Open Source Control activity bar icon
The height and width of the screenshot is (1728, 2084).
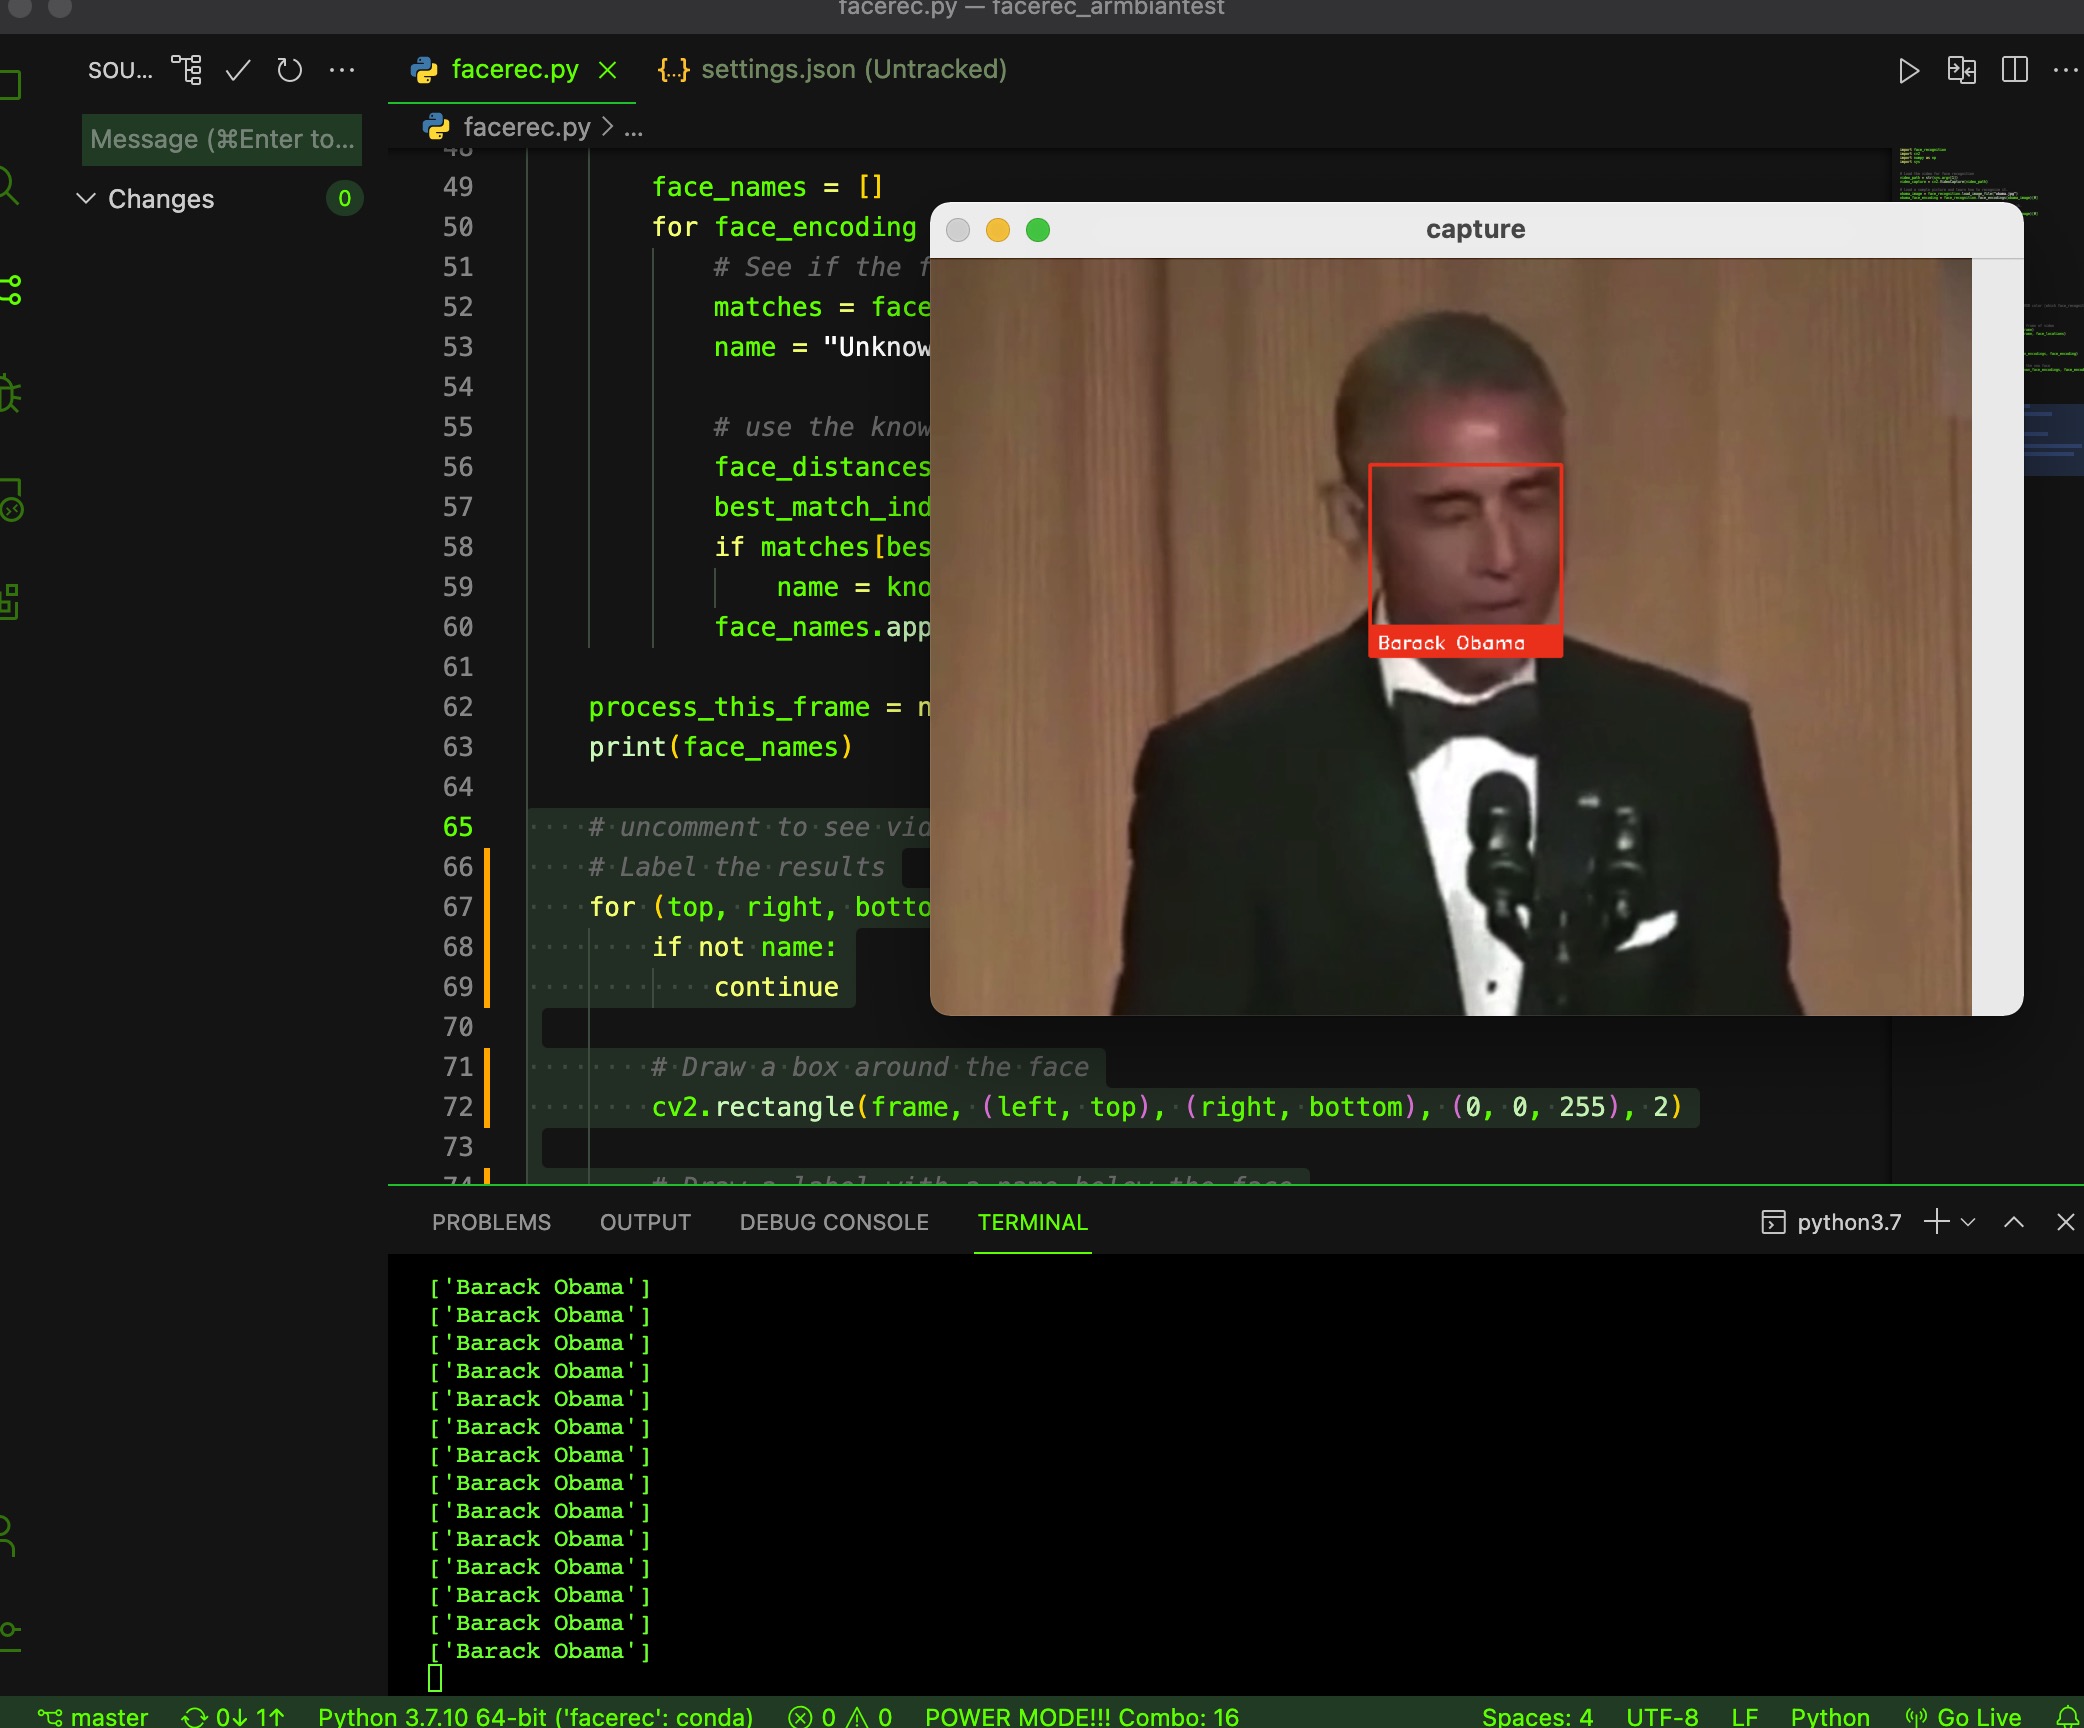click(10, 290)
